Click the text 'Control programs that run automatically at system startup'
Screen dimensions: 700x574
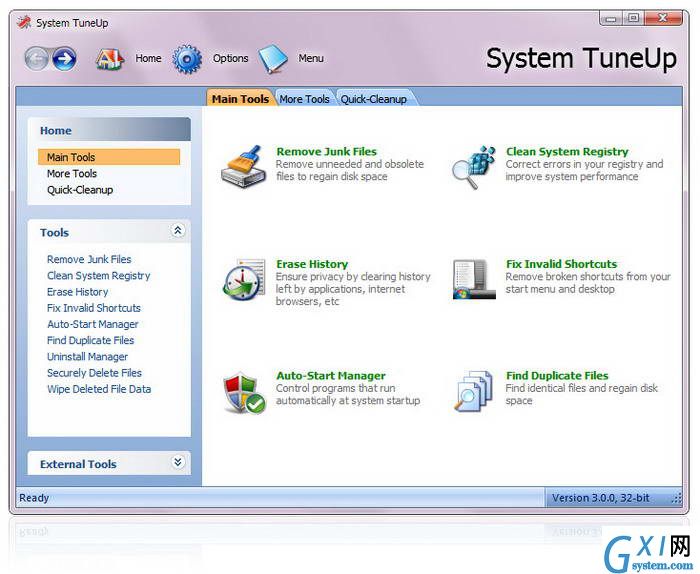348,395
